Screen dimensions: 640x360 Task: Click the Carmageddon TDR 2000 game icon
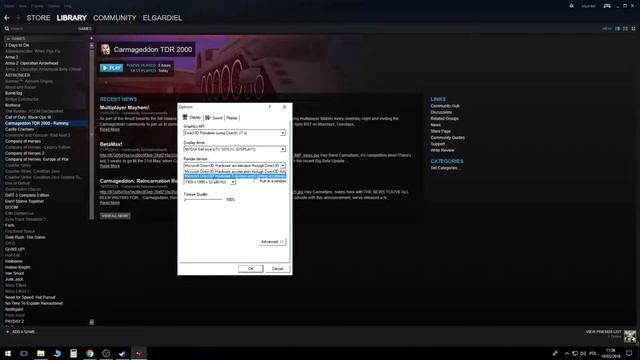[105, 49]
